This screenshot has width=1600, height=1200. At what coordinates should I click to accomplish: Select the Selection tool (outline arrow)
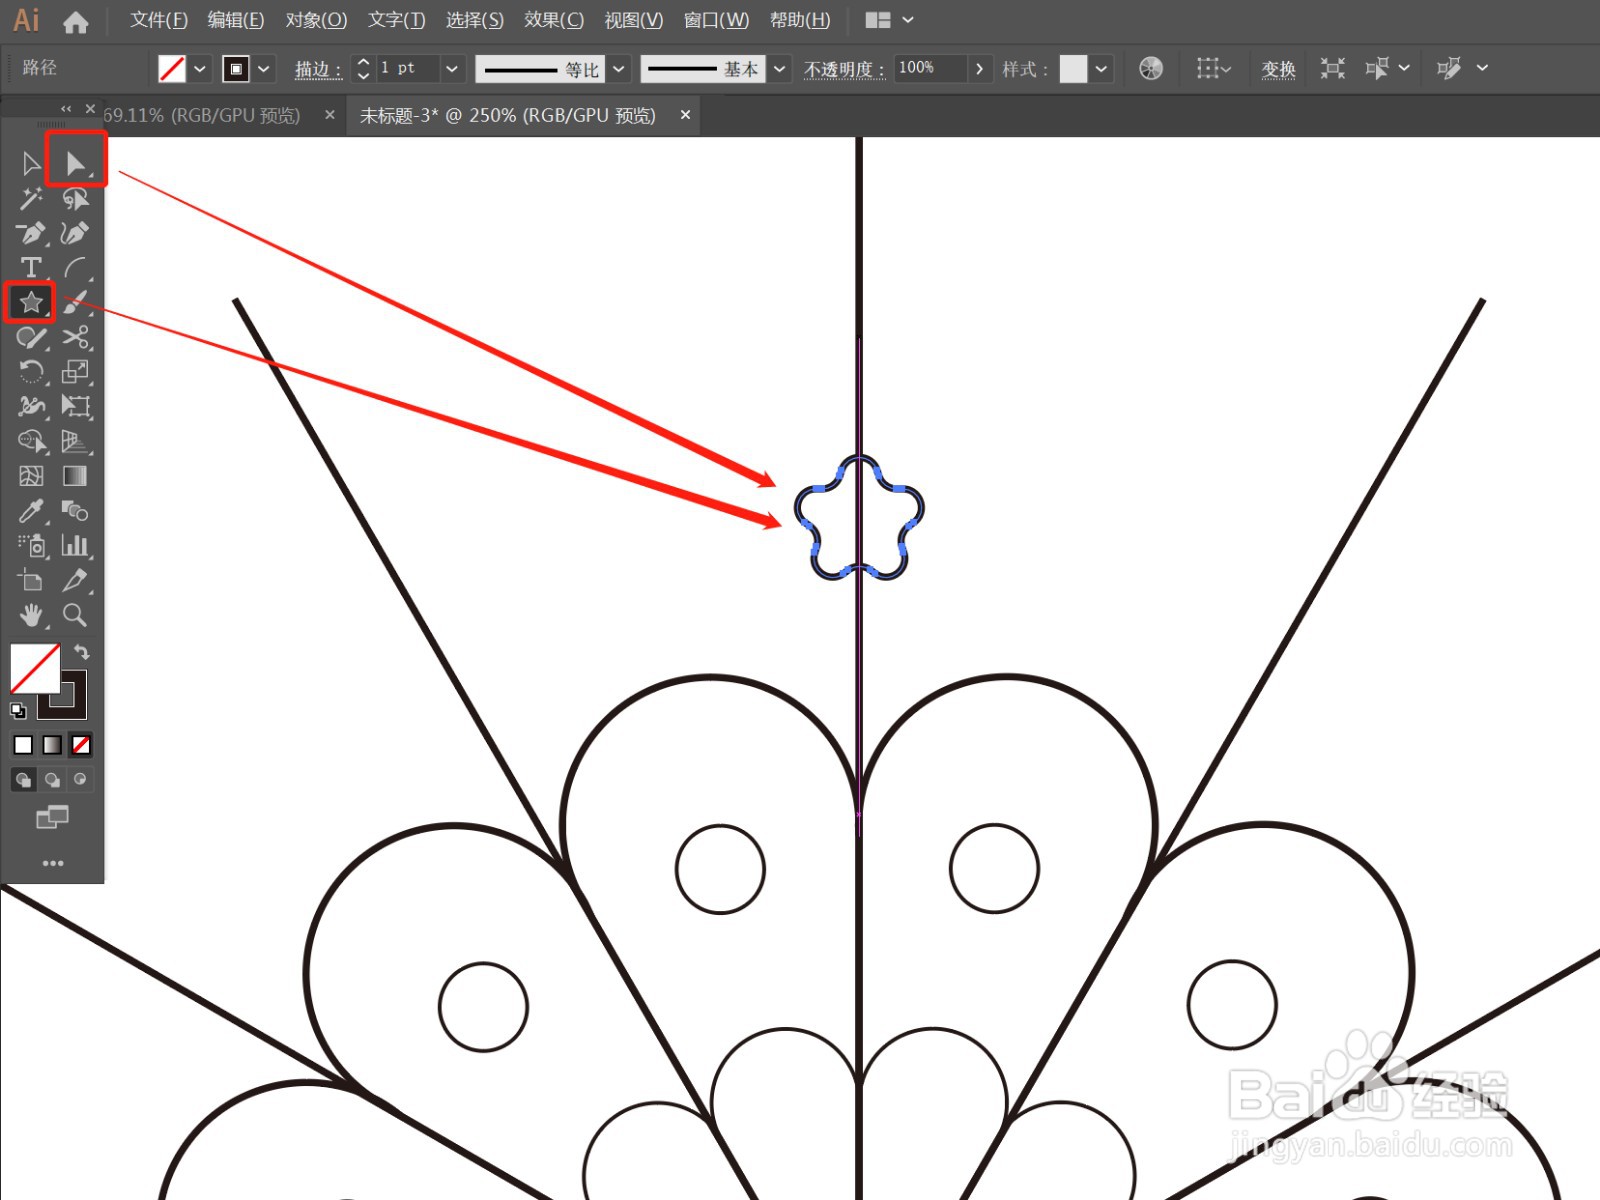[31, 163]
